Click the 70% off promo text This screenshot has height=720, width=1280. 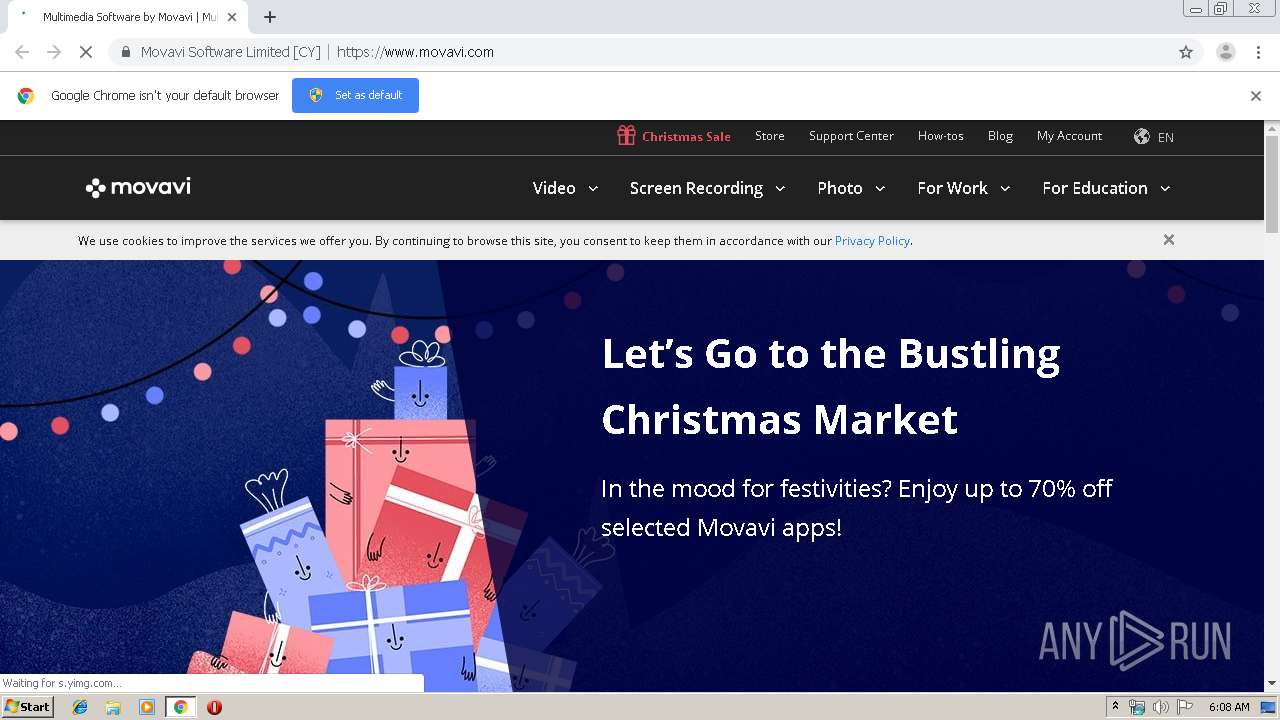[857, 508]
